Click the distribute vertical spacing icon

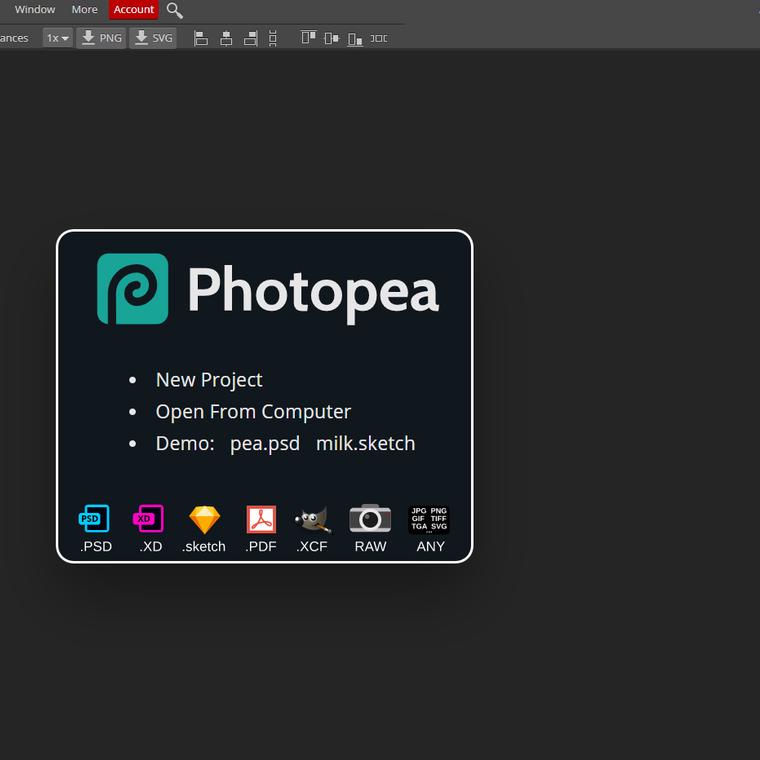(x=273, y=38)
